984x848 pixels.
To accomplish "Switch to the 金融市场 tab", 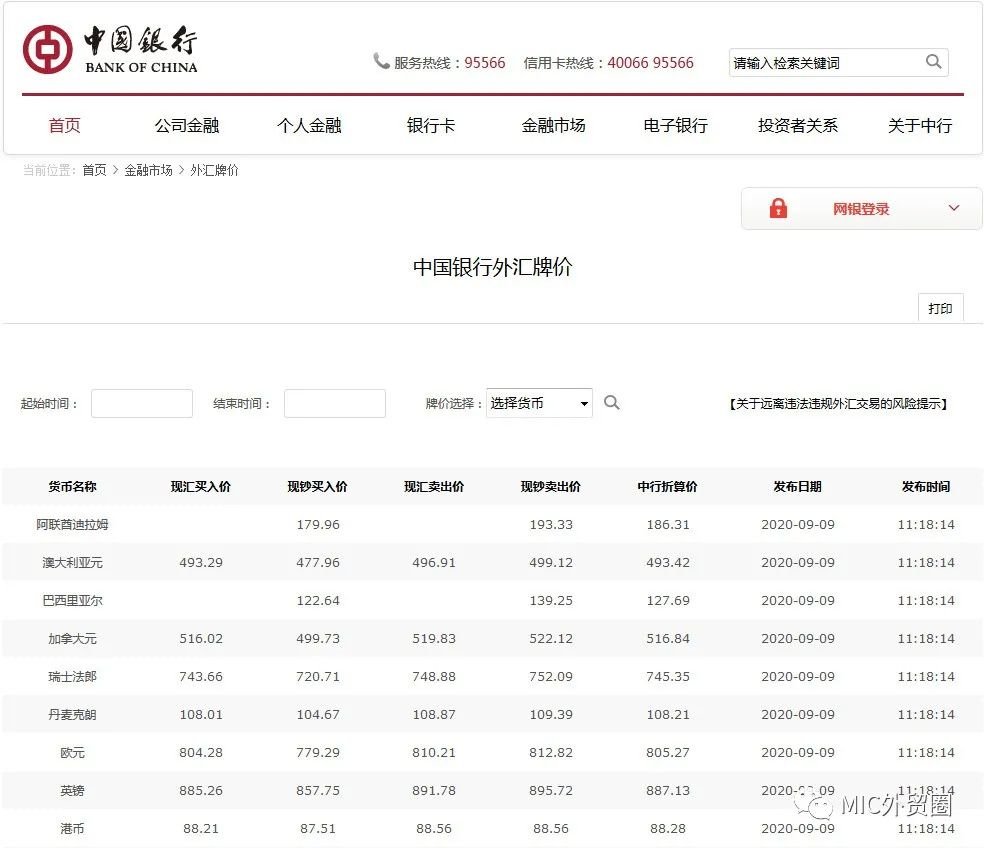I will click(553, 125).
